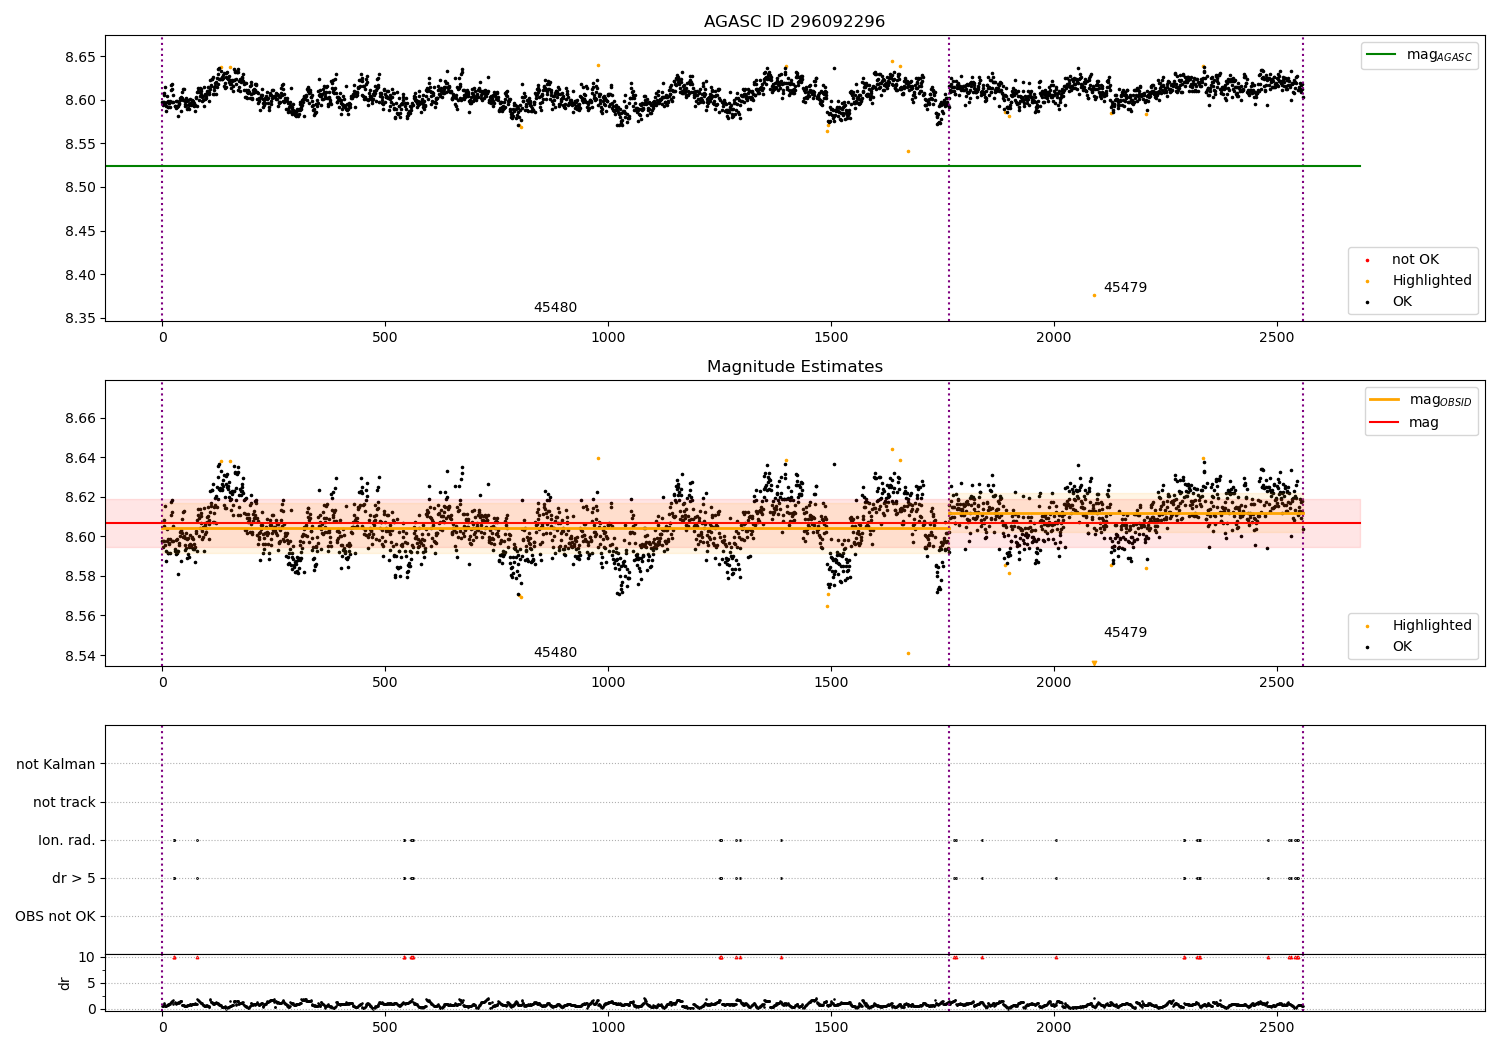Click the 'not OK' legend entry
The height and width of the screenshot is (1050, 1500).
tap(1403, 260)
